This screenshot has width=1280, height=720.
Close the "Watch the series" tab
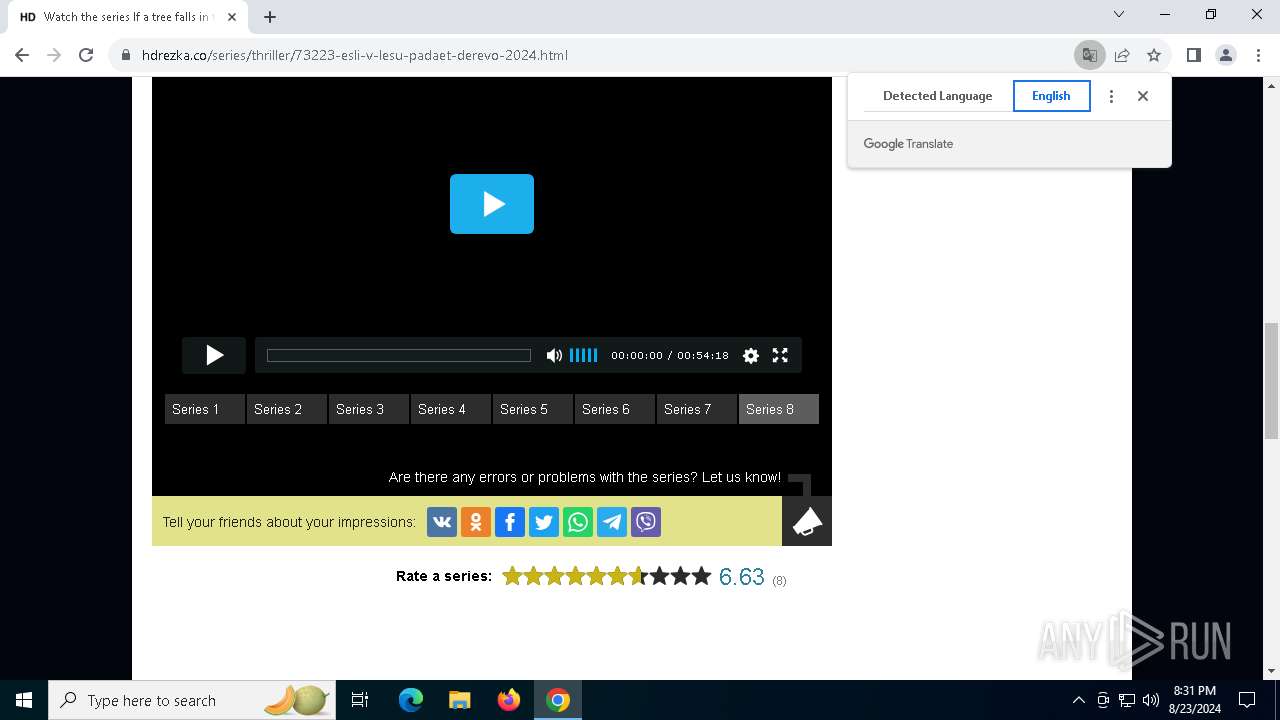click(232, 17)
